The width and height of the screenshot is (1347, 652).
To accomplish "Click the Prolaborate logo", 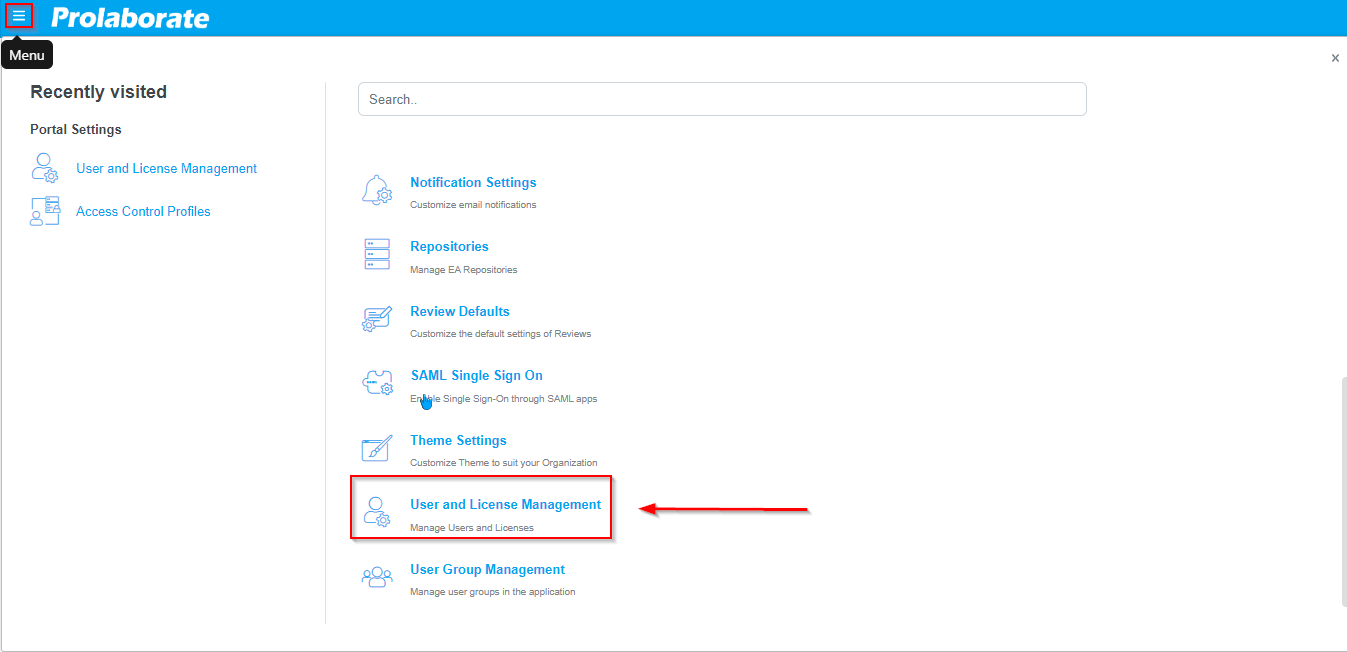I will pyautogui.click(x=130, y=17).
